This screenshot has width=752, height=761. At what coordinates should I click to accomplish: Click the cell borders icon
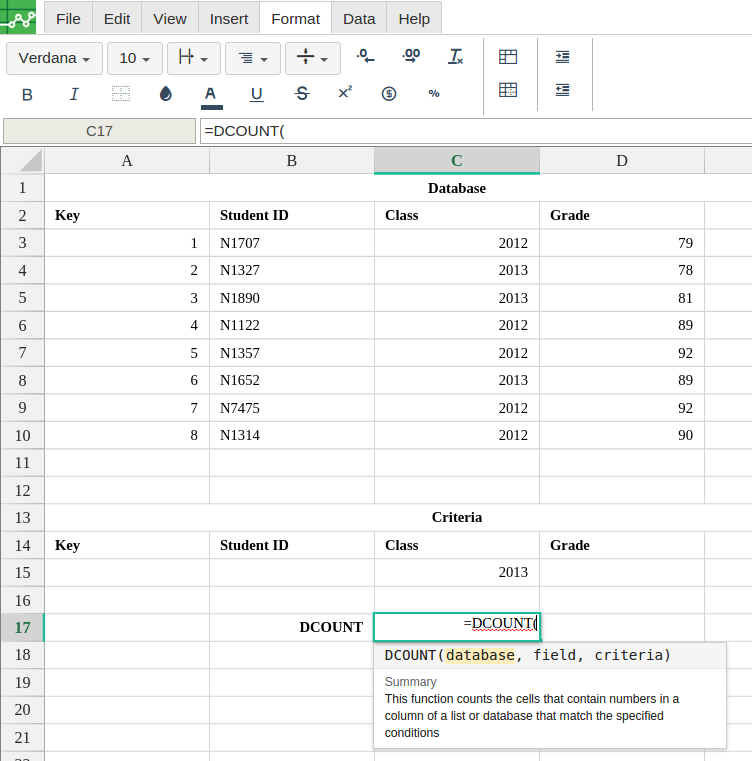click(x=120, y=94)
